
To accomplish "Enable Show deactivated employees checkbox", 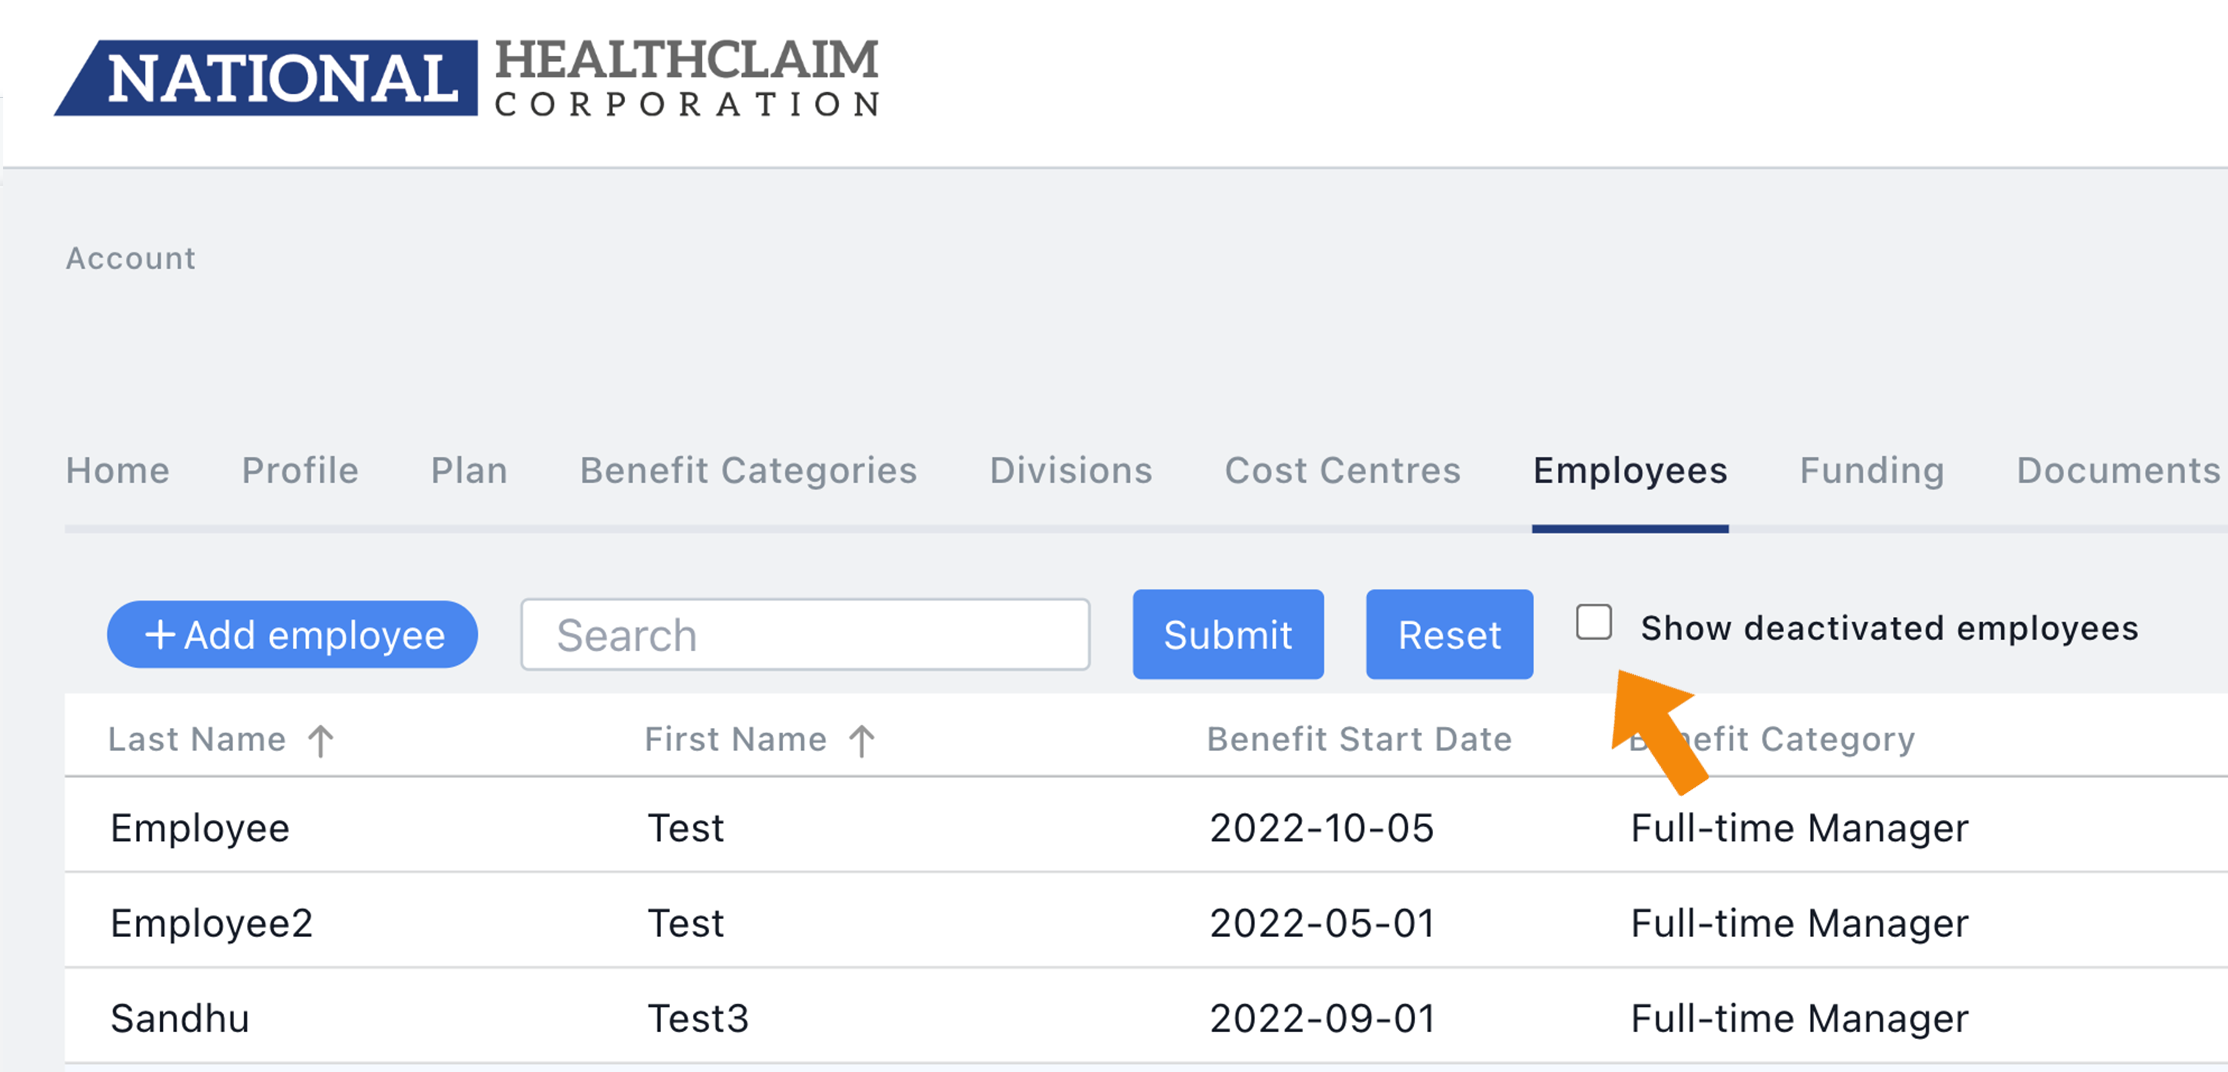I will pyautogui.click(x=1594, y=622).
